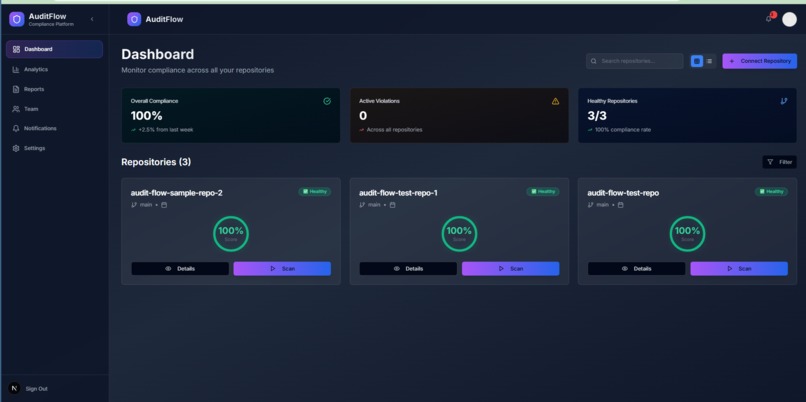Collapse the sidebar with the chevron
The image size is (806, 402).
pos(92,19)
